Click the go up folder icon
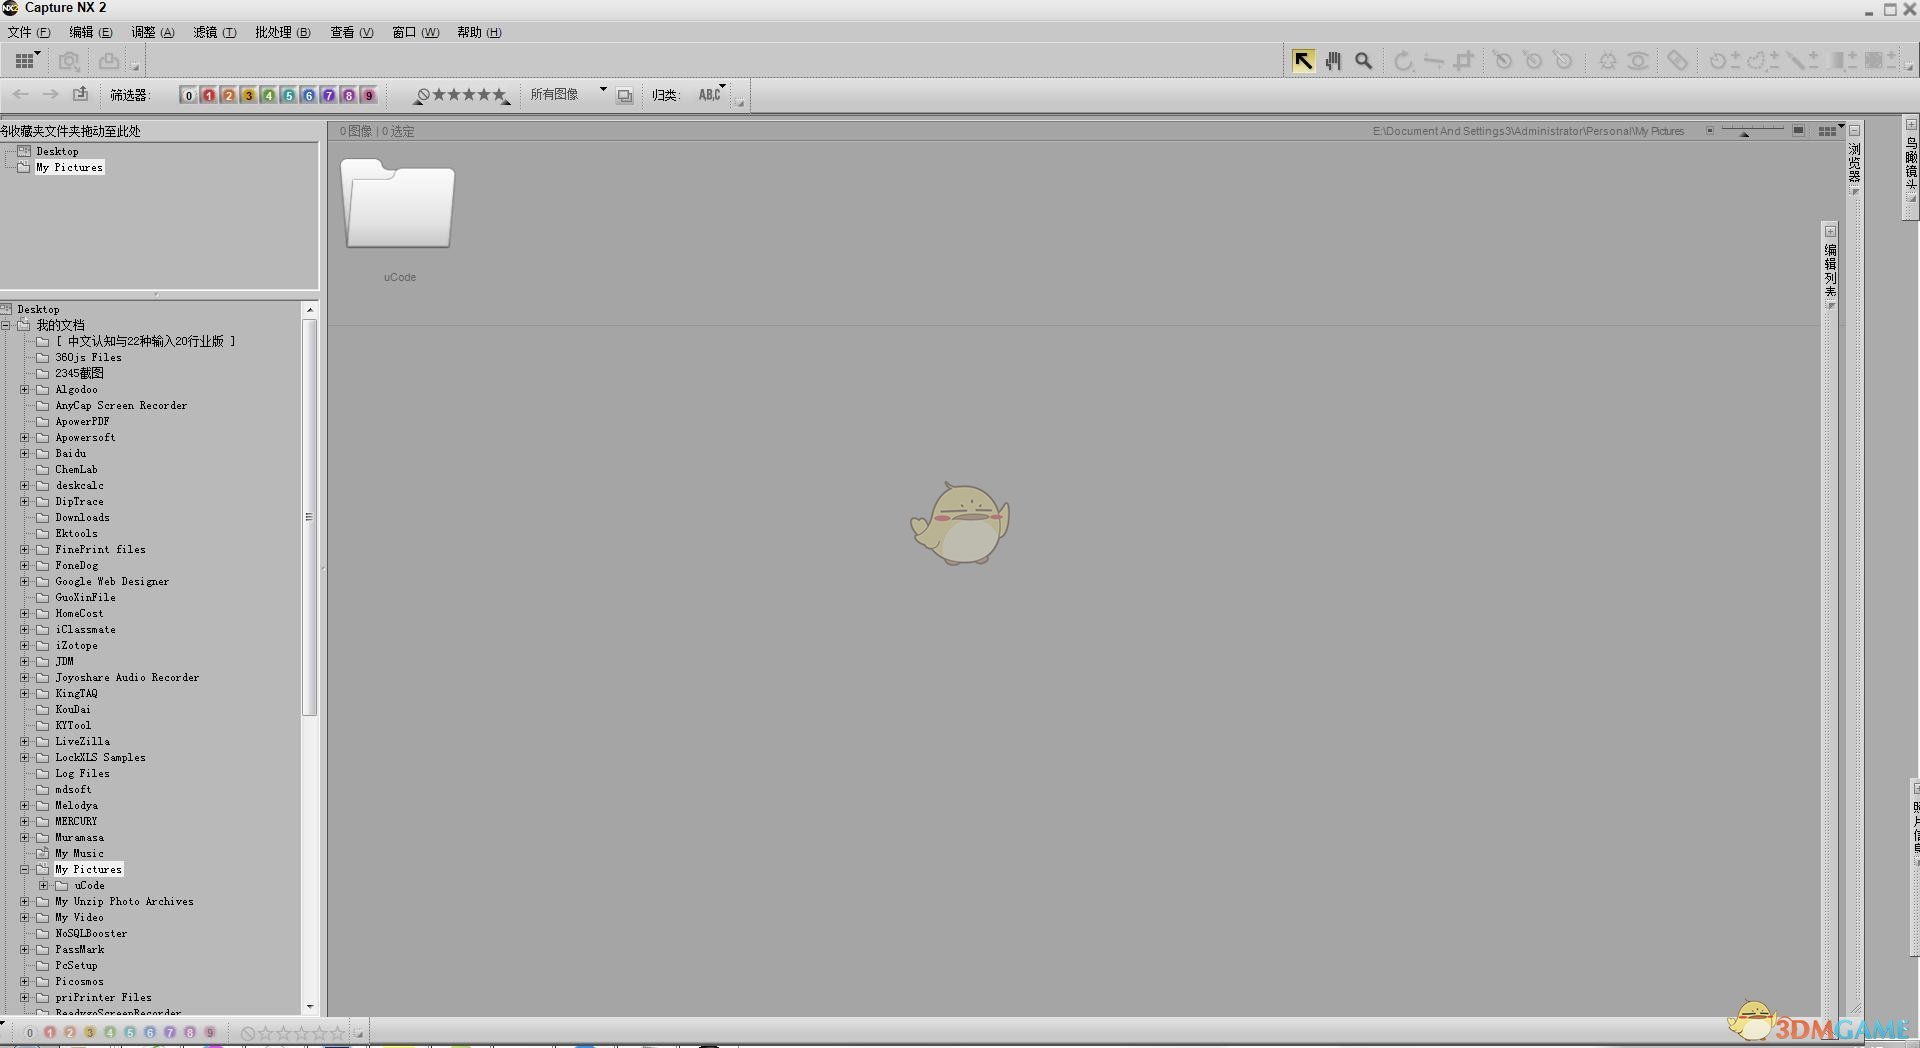The image size is (1920, 1048). tap(81, 94)
